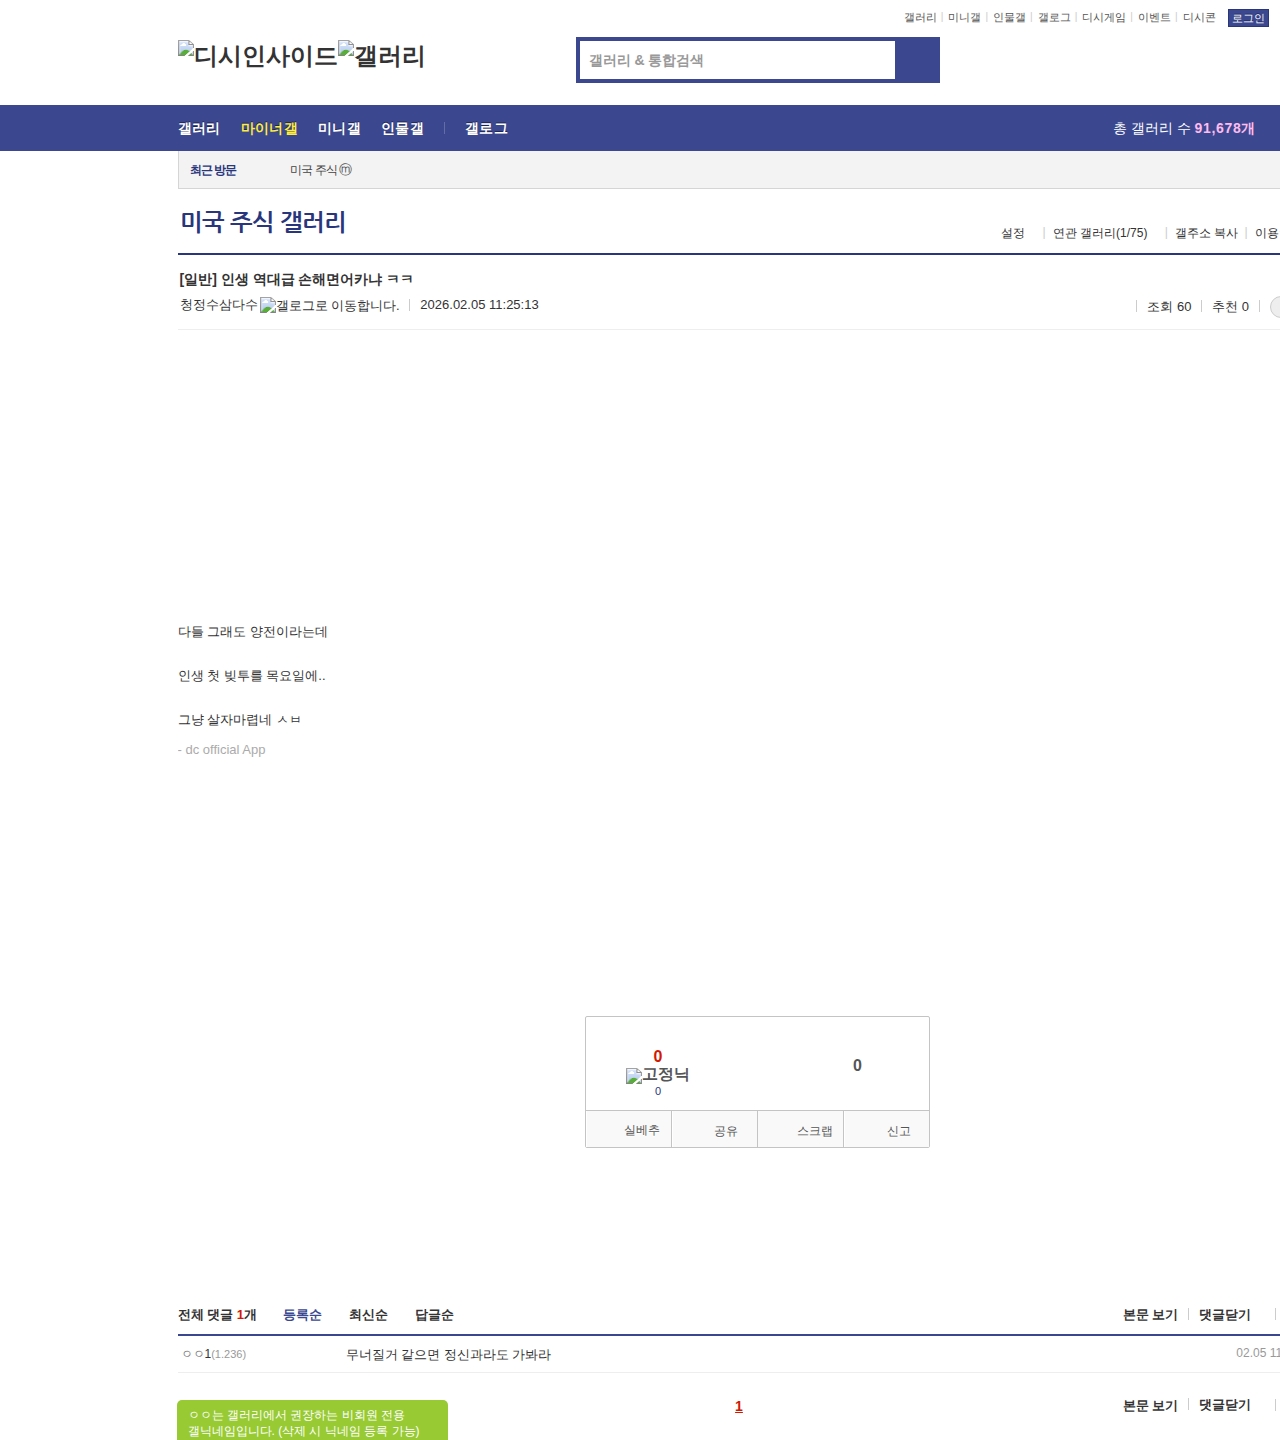Sort comments by 최신순

tap(368, 1315)
